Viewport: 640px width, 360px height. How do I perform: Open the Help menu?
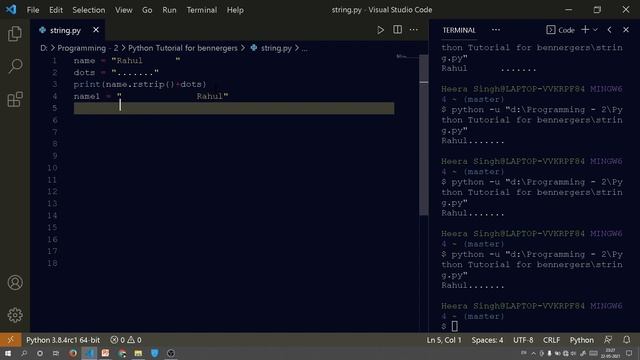pos(235,10)
